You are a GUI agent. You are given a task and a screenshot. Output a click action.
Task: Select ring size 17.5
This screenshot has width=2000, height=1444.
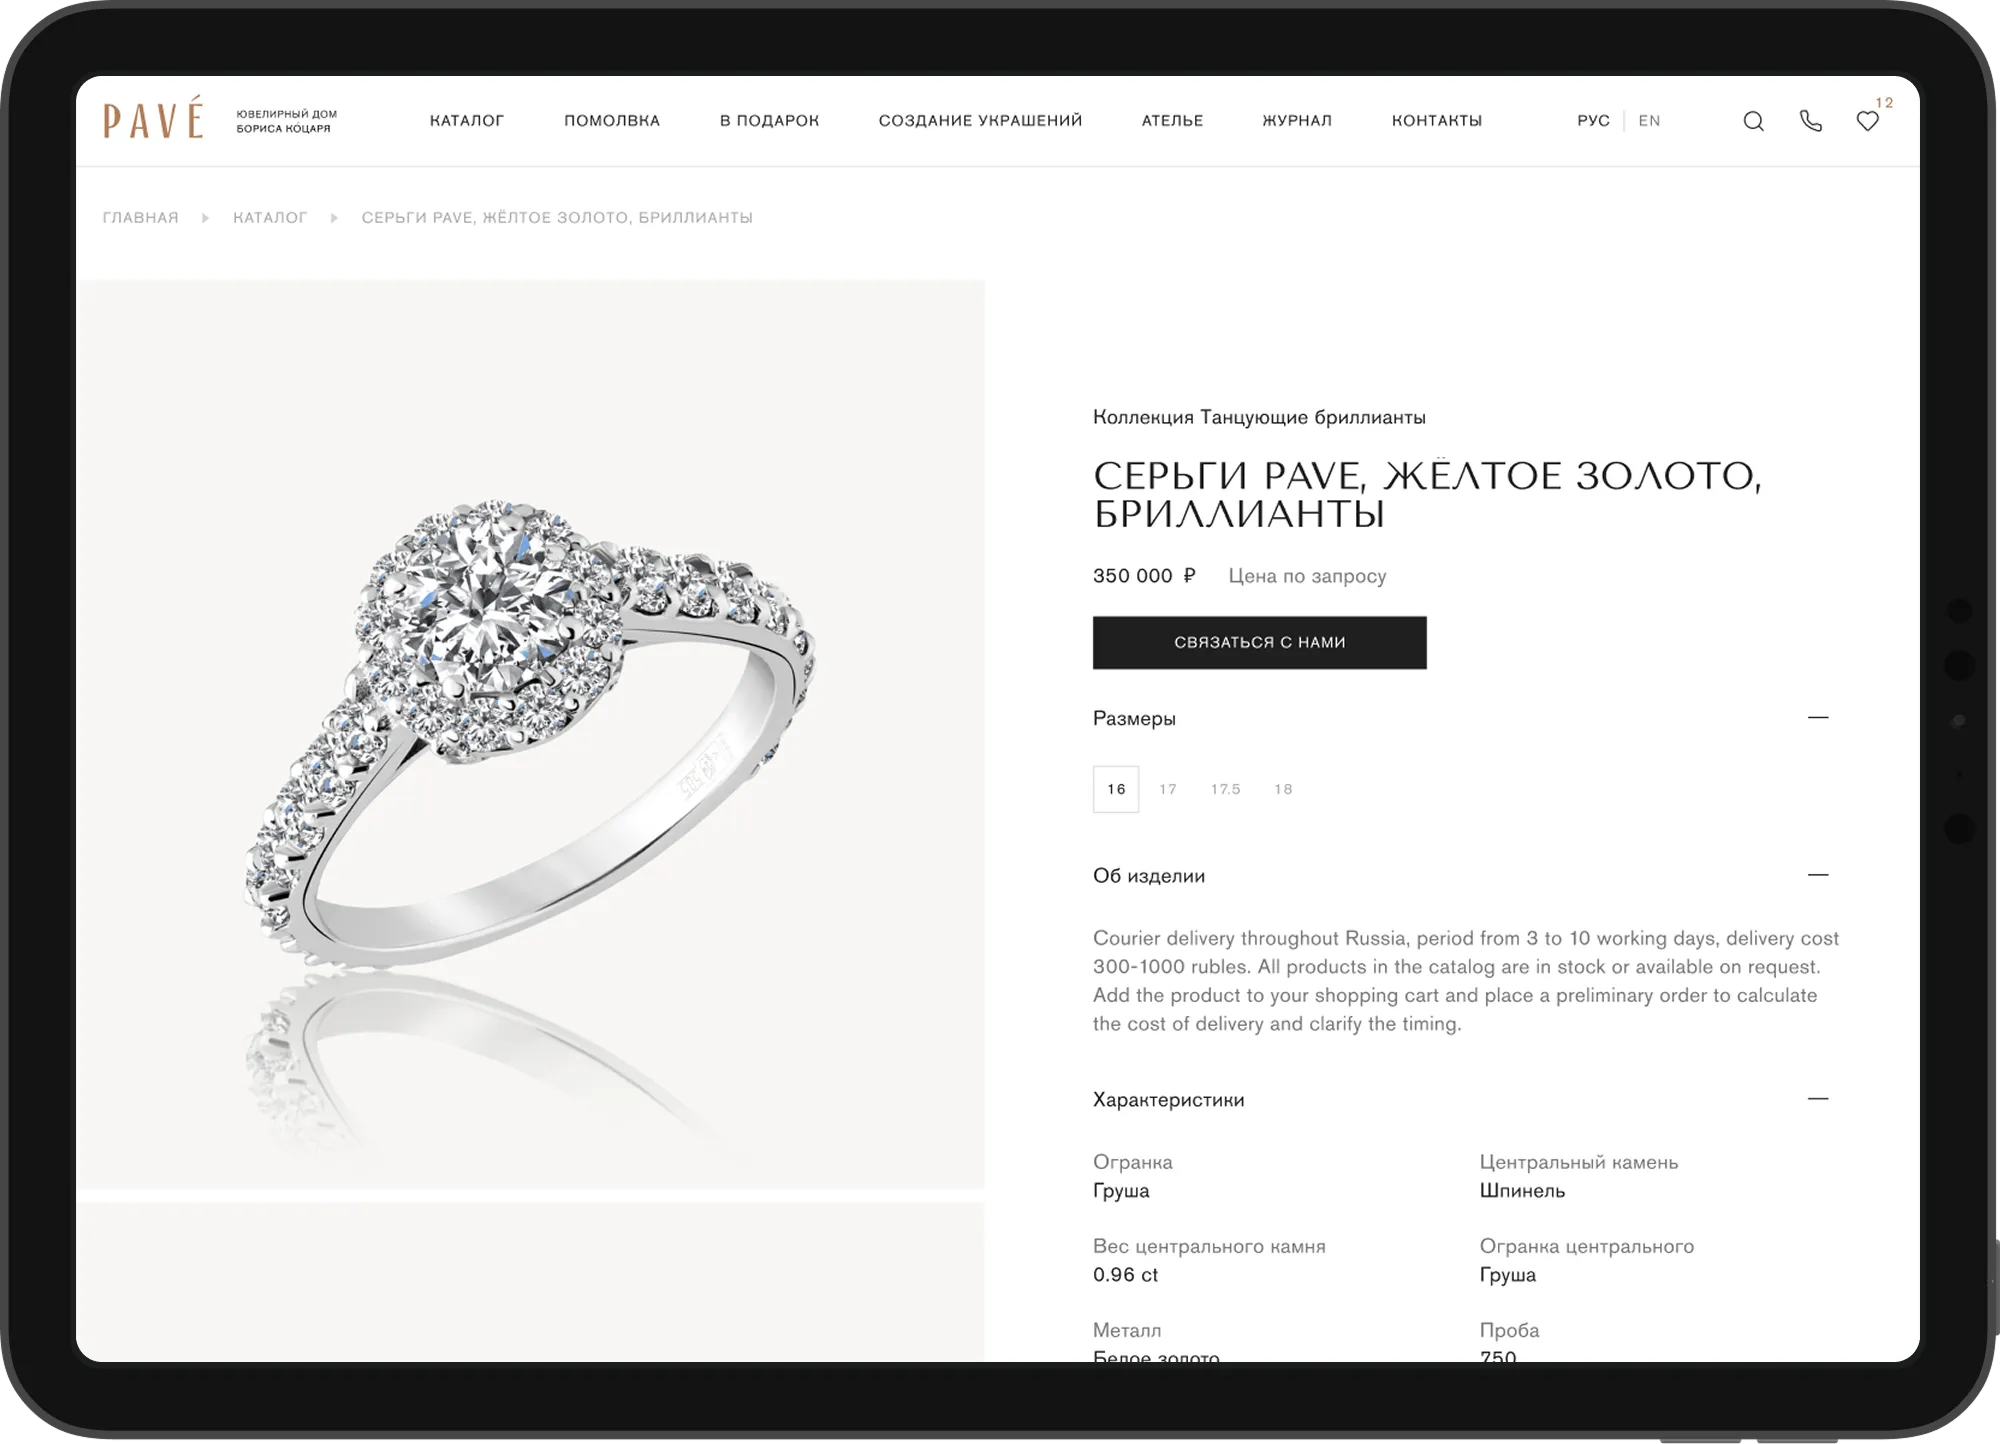click(x=1225, y=789)
